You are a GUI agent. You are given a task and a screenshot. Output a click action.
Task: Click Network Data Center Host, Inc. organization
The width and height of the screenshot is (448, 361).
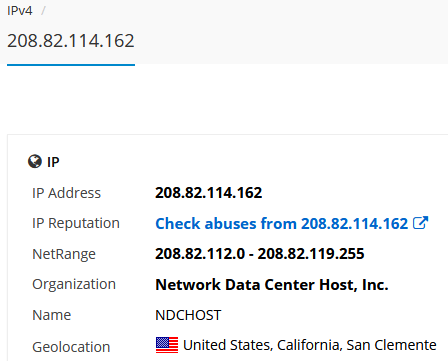click(x=272, y=285)
